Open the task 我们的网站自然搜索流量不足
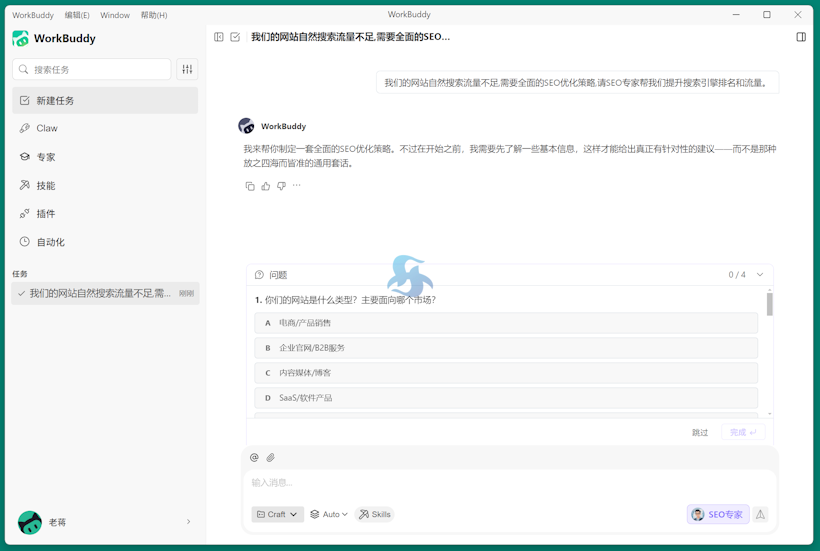Image resolution: width=820 pixels, height=551 pixels. coord(105,293)
